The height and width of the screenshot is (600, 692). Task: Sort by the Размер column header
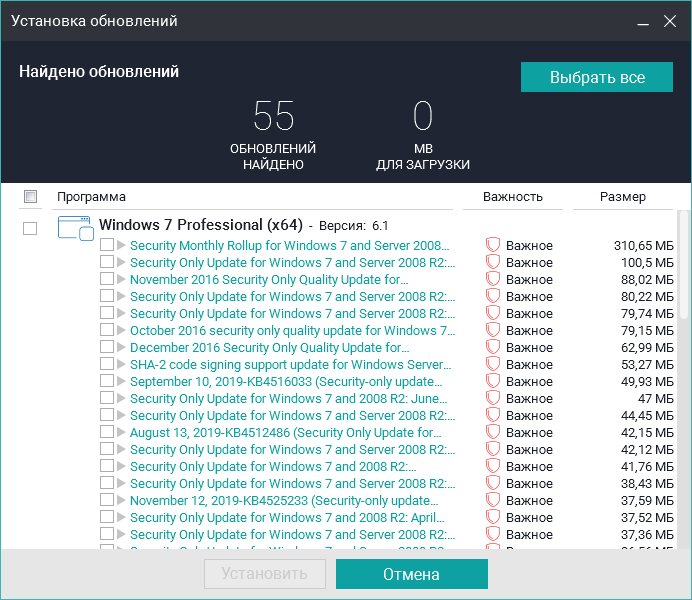tap(623, 197)
